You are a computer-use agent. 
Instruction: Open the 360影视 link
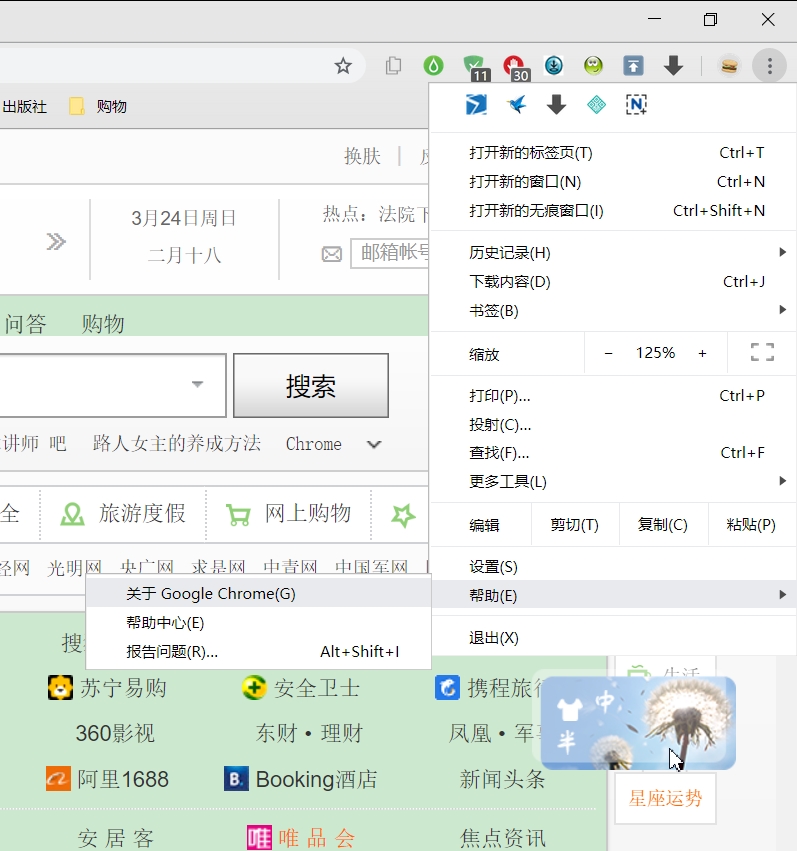click(x=115, y=734)
